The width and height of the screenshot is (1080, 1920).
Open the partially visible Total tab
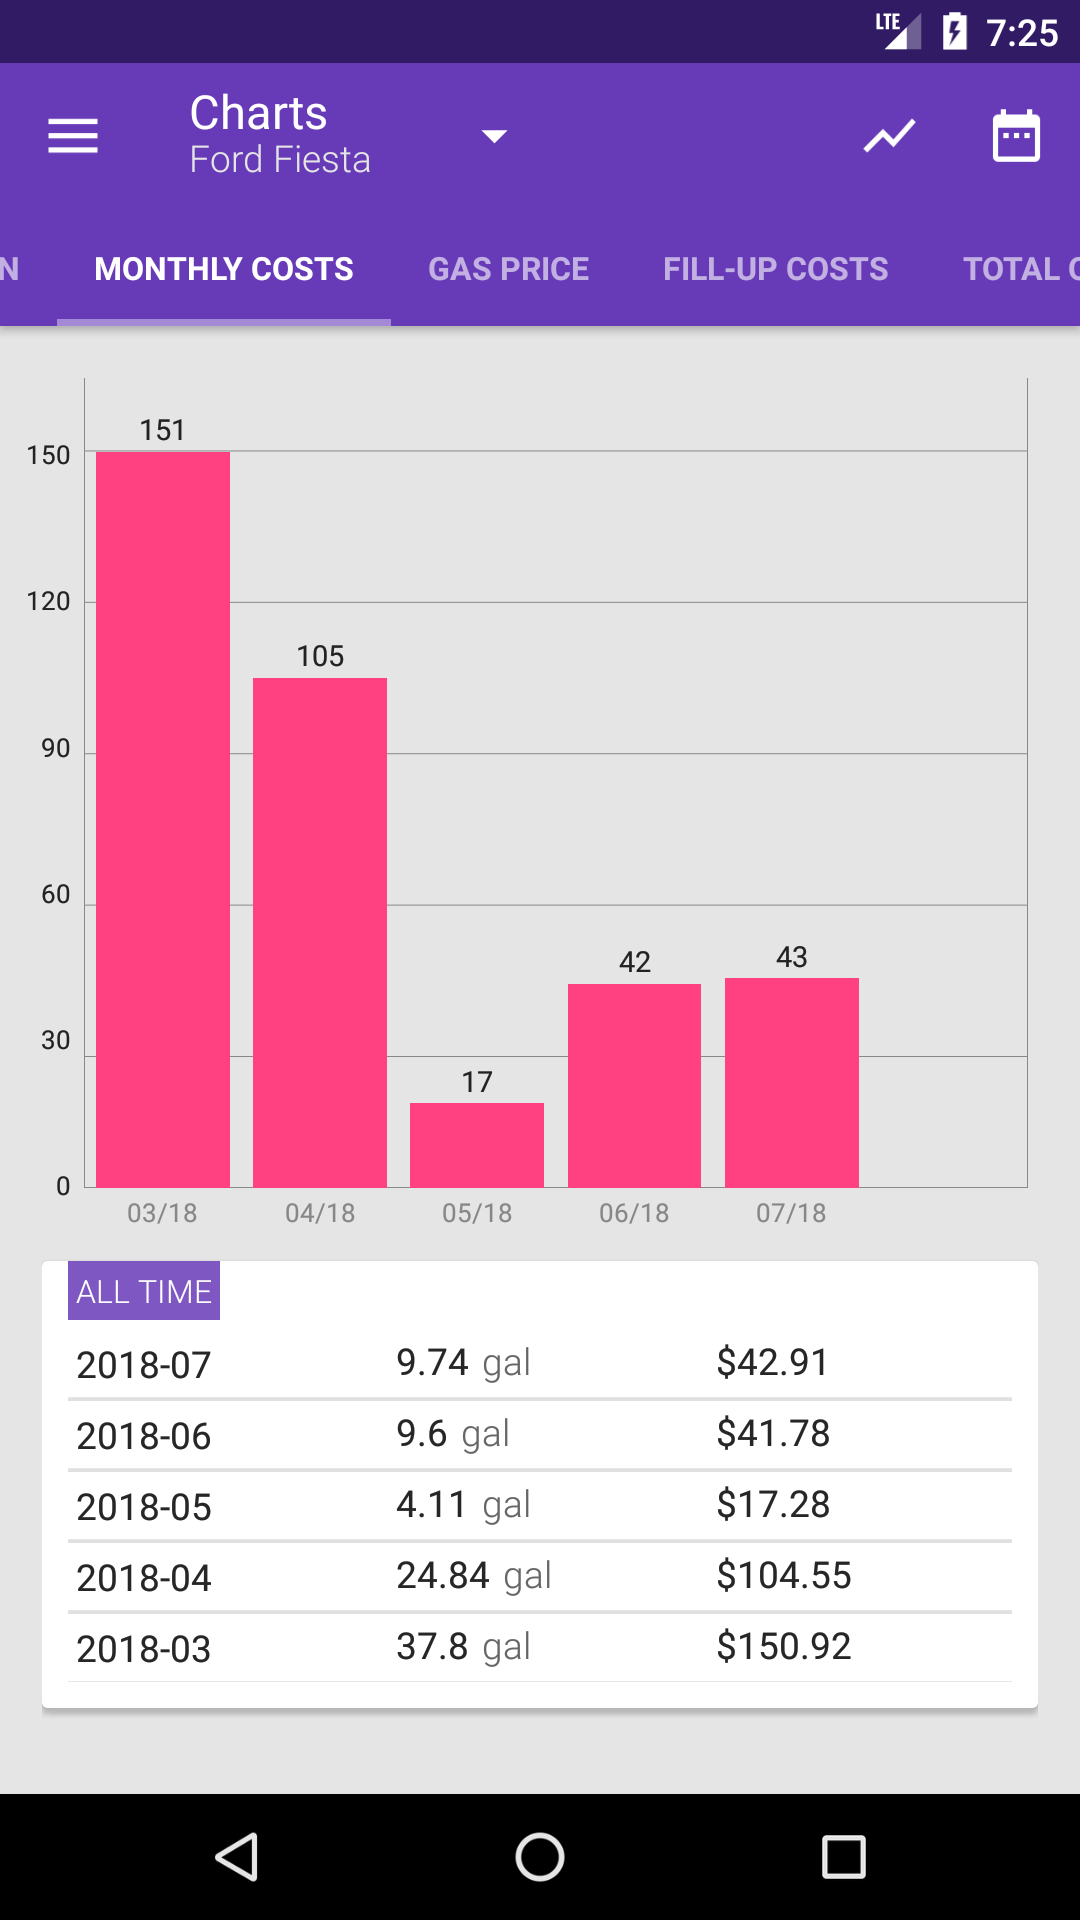point(1020,269)
